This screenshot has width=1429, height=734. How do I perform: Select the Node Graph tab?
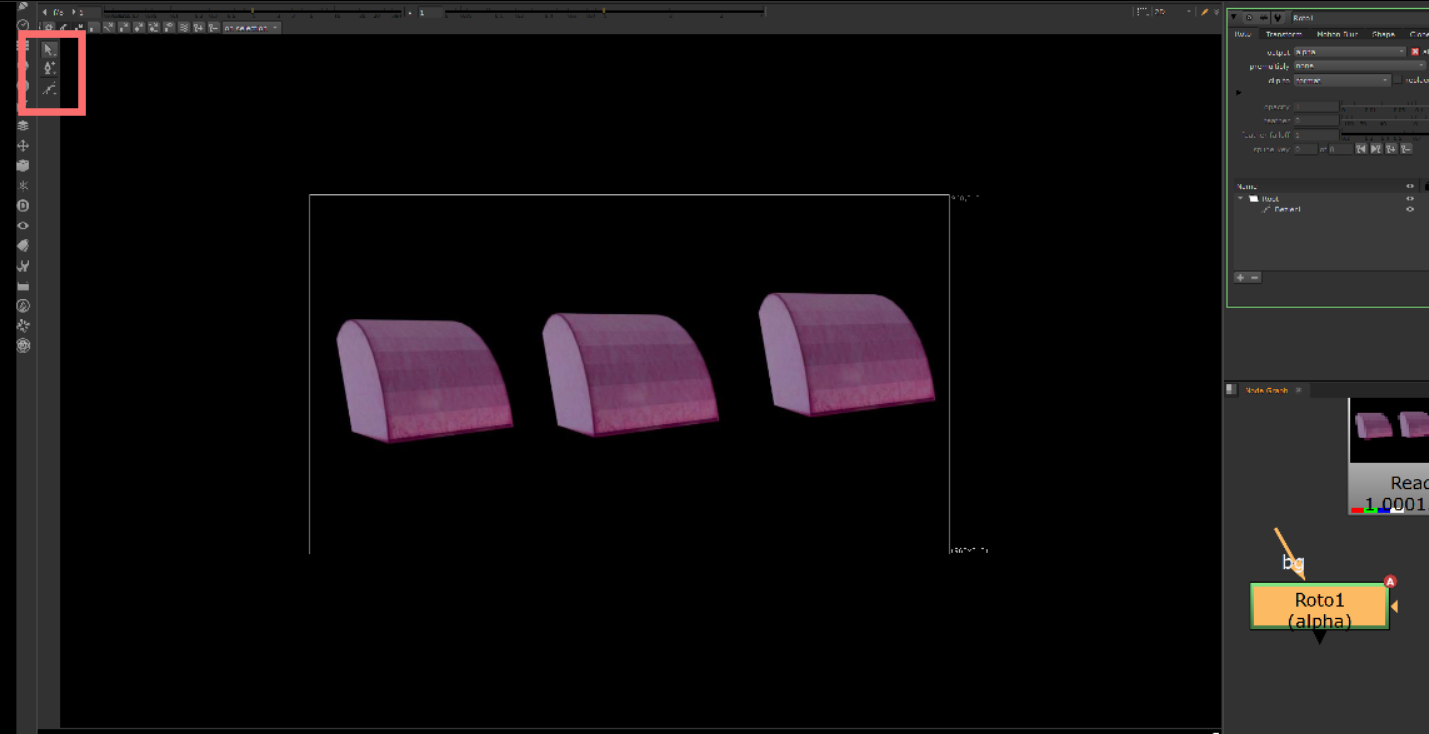click(x=1265, y=390)
